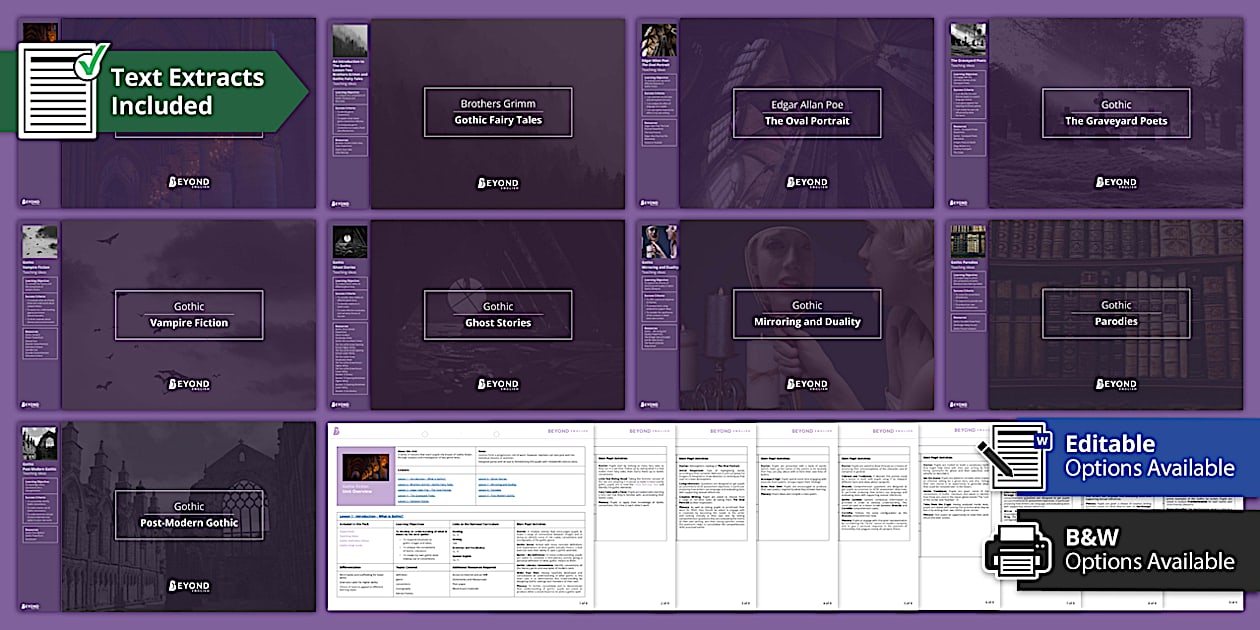
Task: Click the Beyond English logo on the Parodies slide
Action: pyautogui.click(x=1115, y=384)
